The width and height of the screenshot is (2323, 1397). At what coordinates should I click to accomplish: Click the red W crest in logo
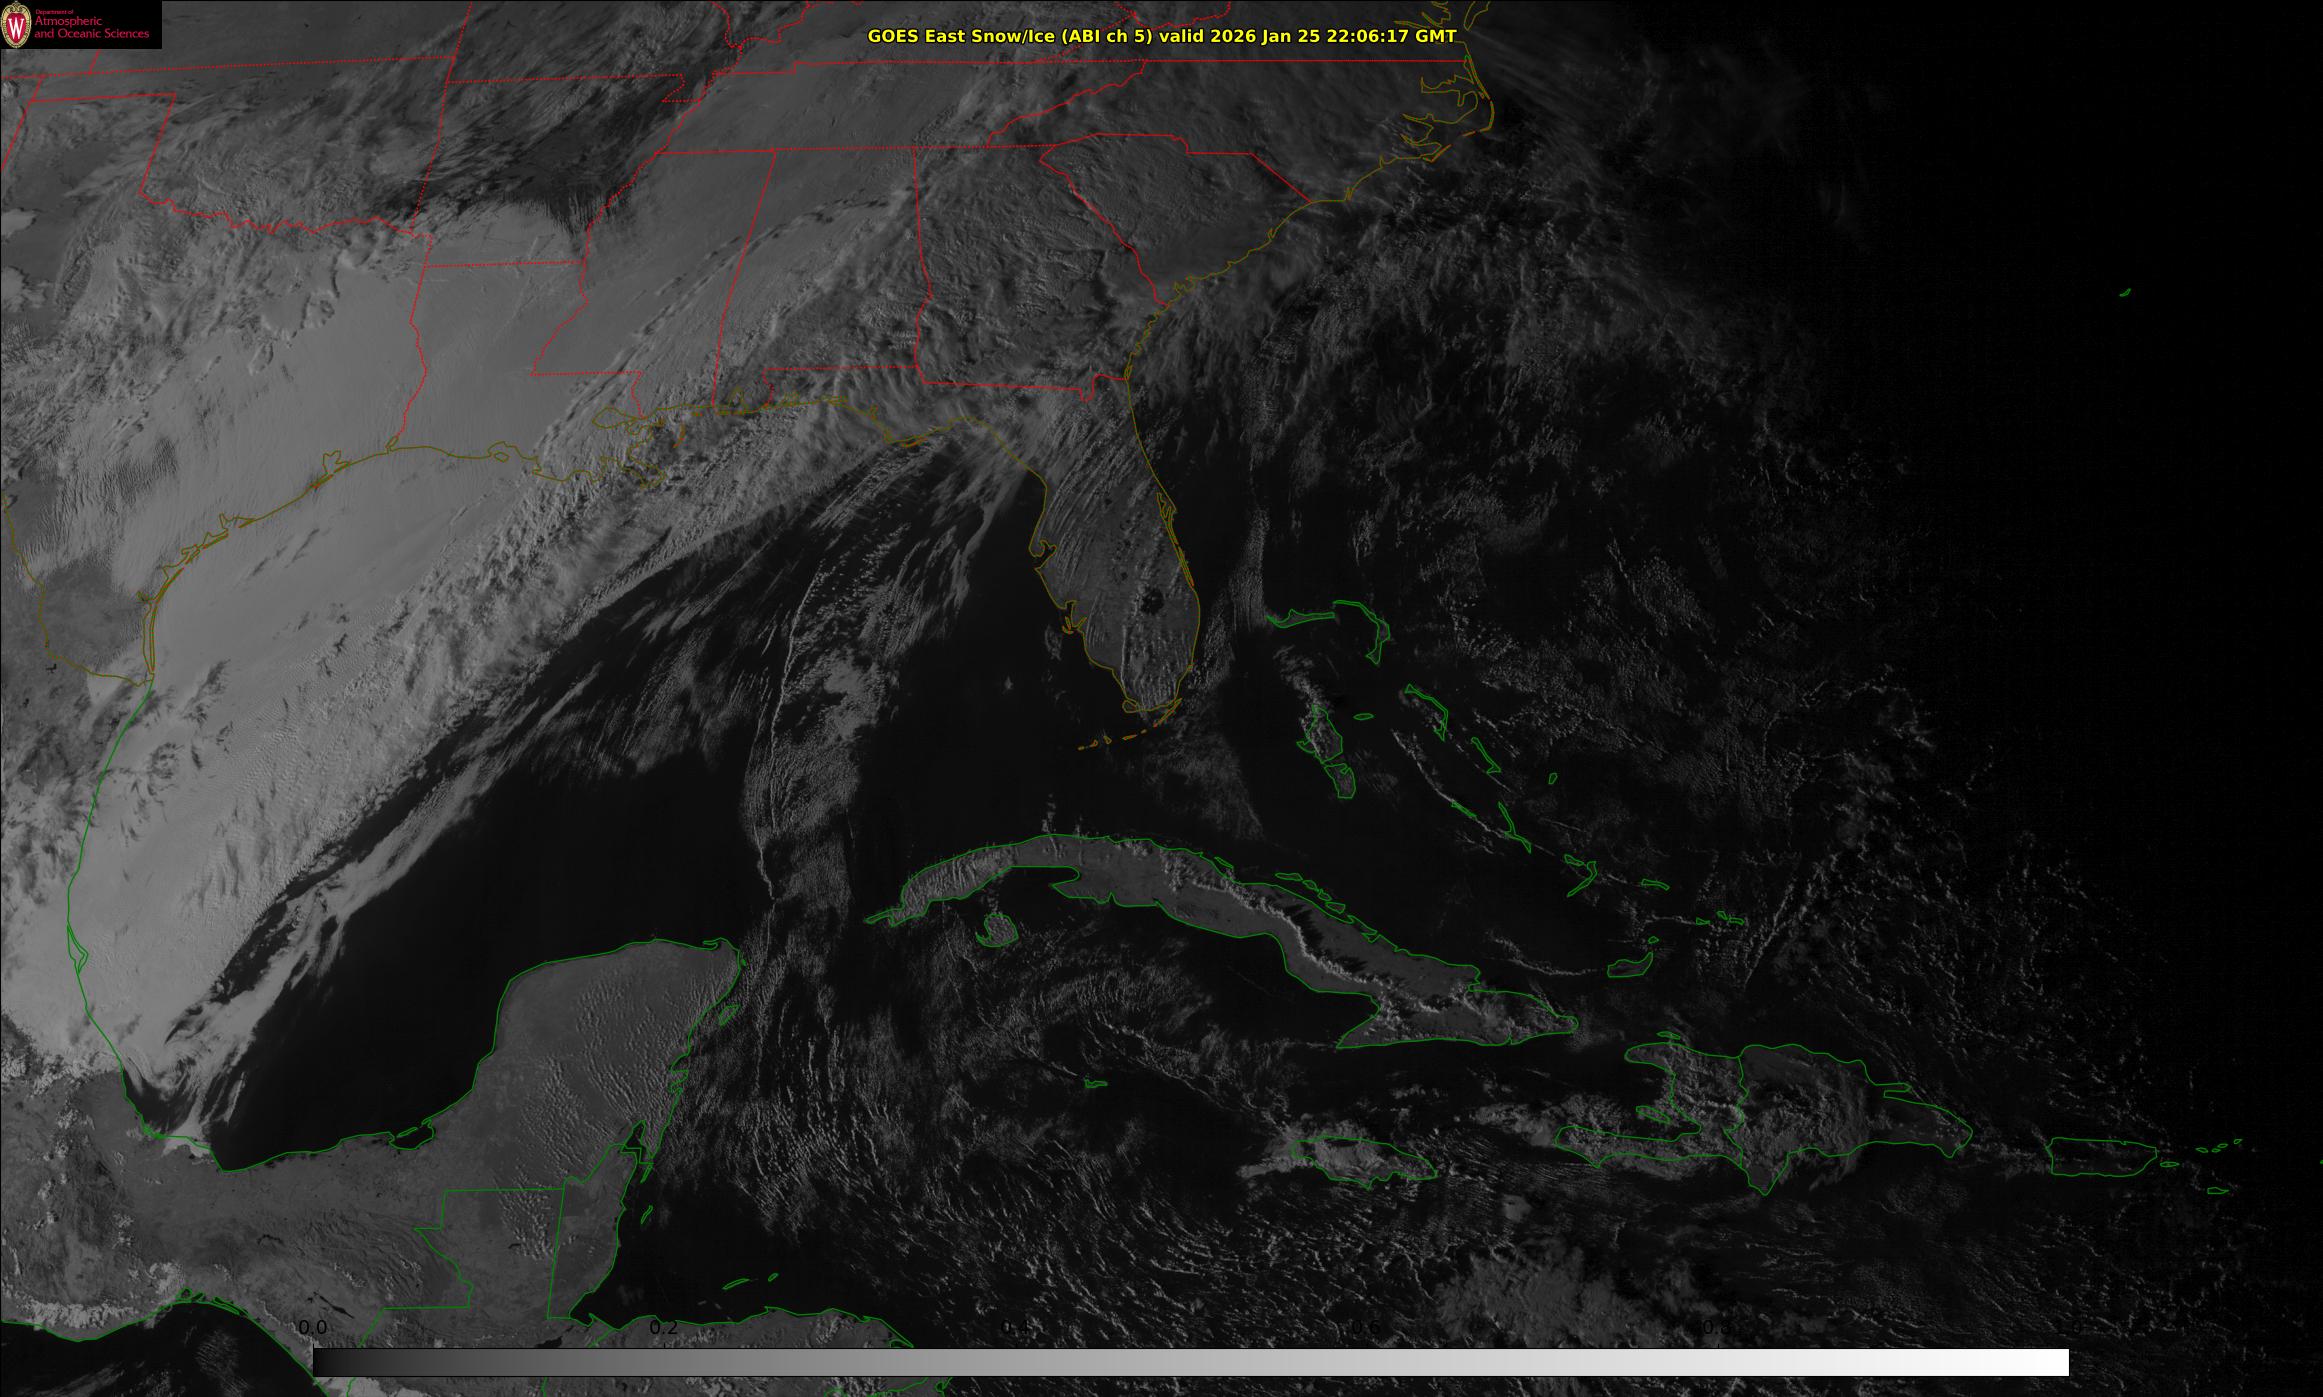point(16,25)
